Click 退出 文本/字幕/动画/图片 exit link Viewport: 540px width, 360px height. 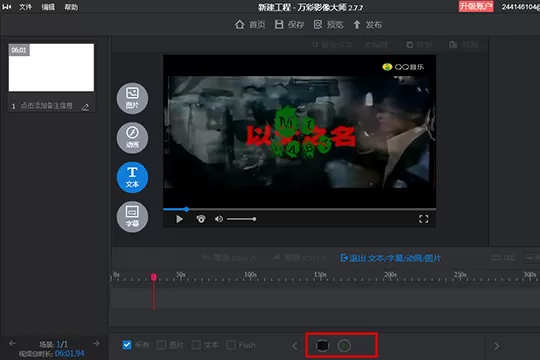click(x=390, y=258)
